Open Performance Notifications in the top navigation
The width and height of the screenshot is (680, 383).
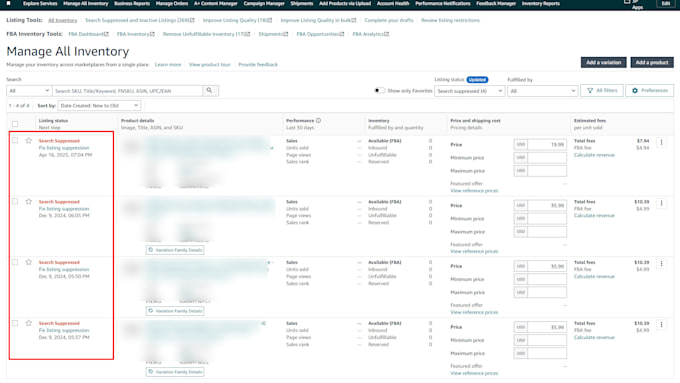tap(443, 3)
